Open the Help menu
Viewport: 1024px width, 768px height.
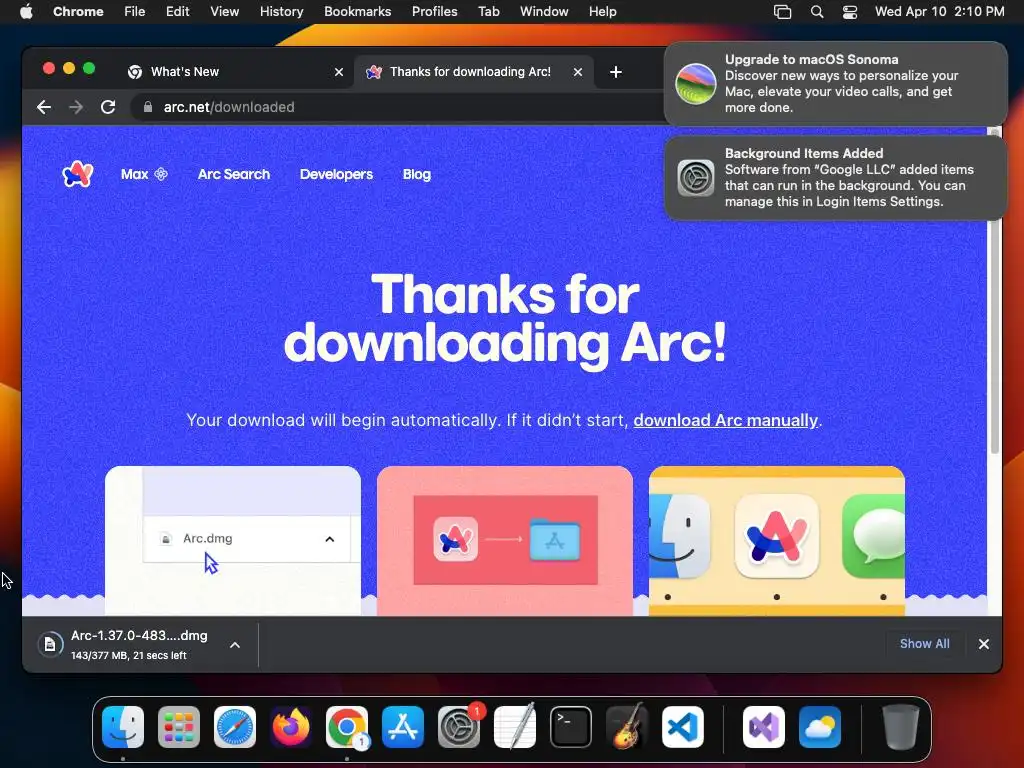[602, 11]
